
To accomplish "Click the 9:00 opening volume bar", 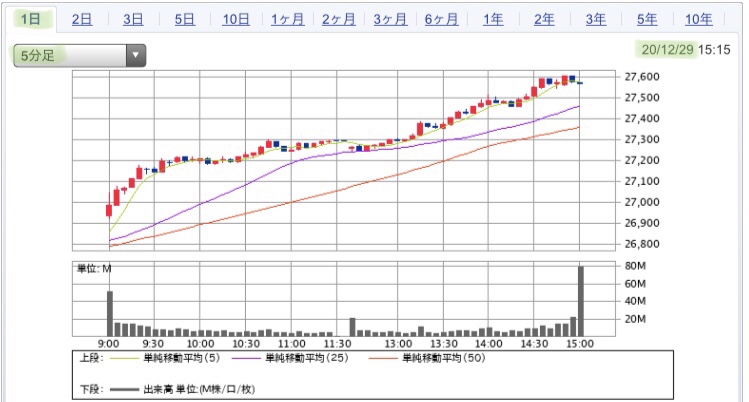I will click(110, 314).
